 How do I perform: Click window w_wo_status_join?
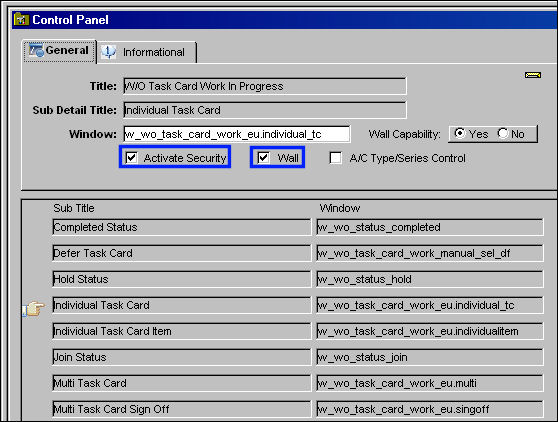[430, 357]
